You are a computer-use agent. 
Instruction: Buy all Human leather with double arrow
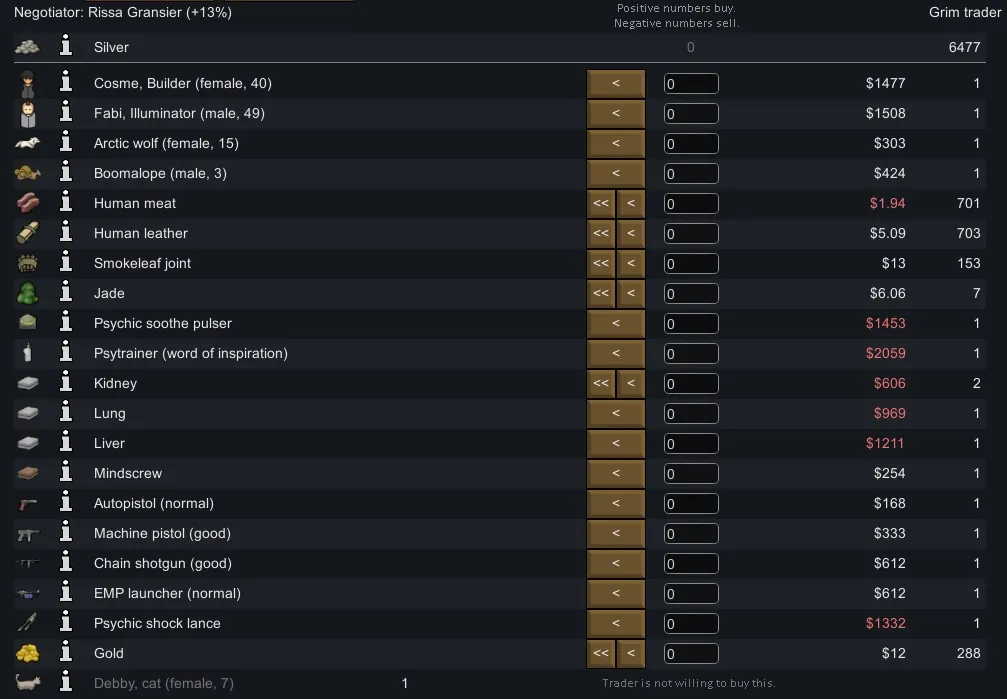click(600, 233)
